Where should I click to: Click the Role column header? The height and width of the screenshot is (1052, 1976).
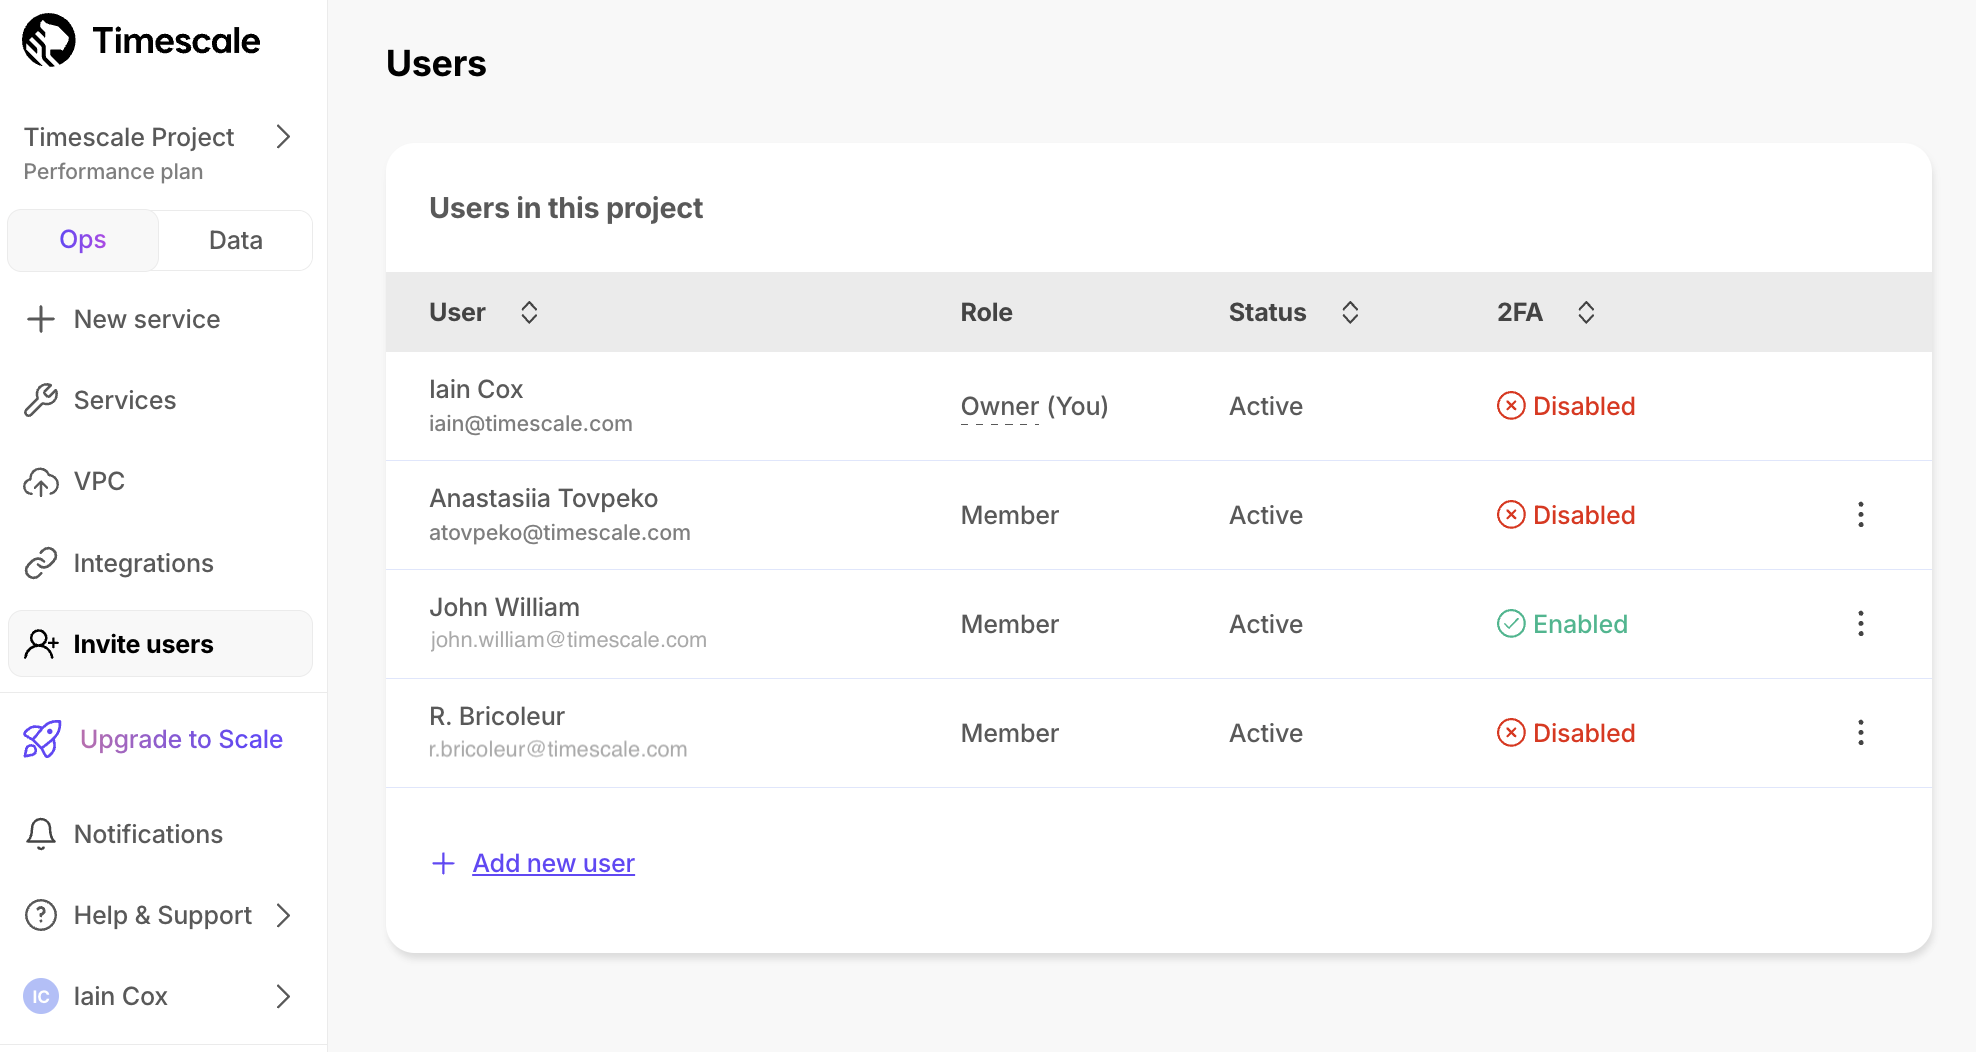click(986, 312)
